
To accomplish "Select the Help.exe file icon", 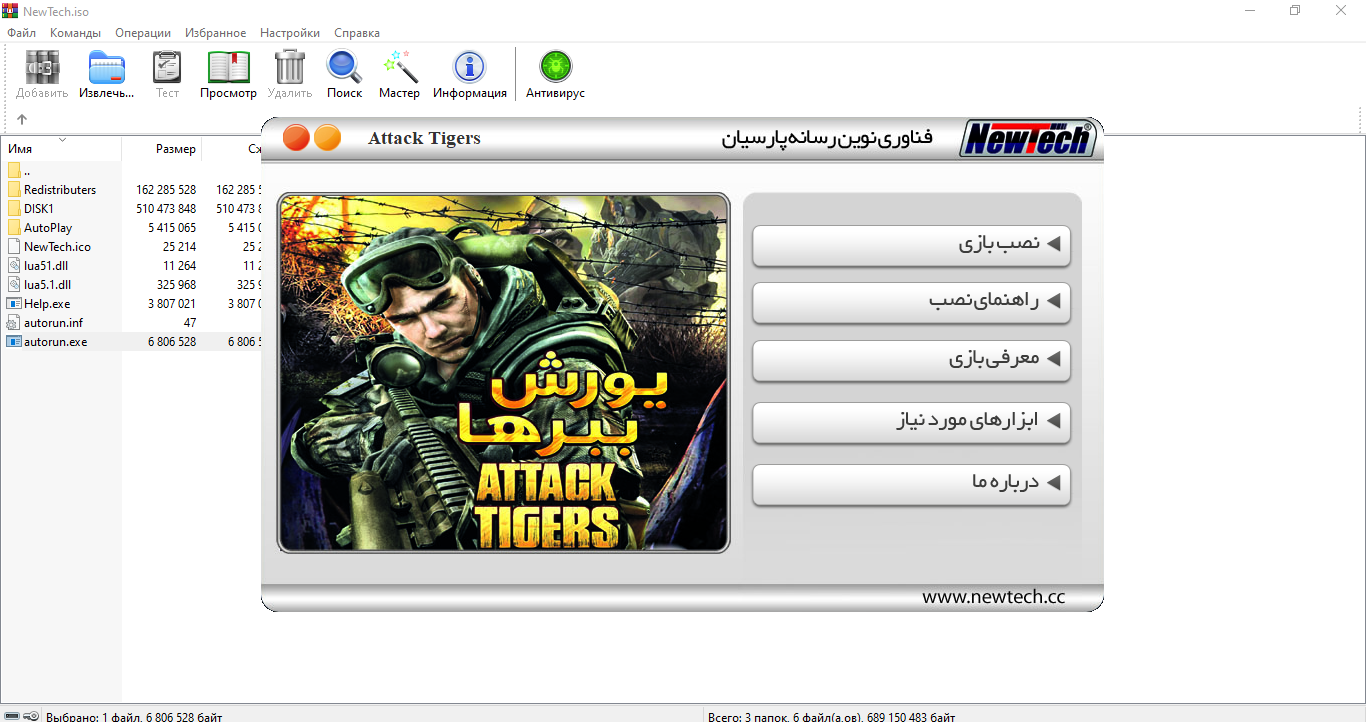I will point(14,304).
